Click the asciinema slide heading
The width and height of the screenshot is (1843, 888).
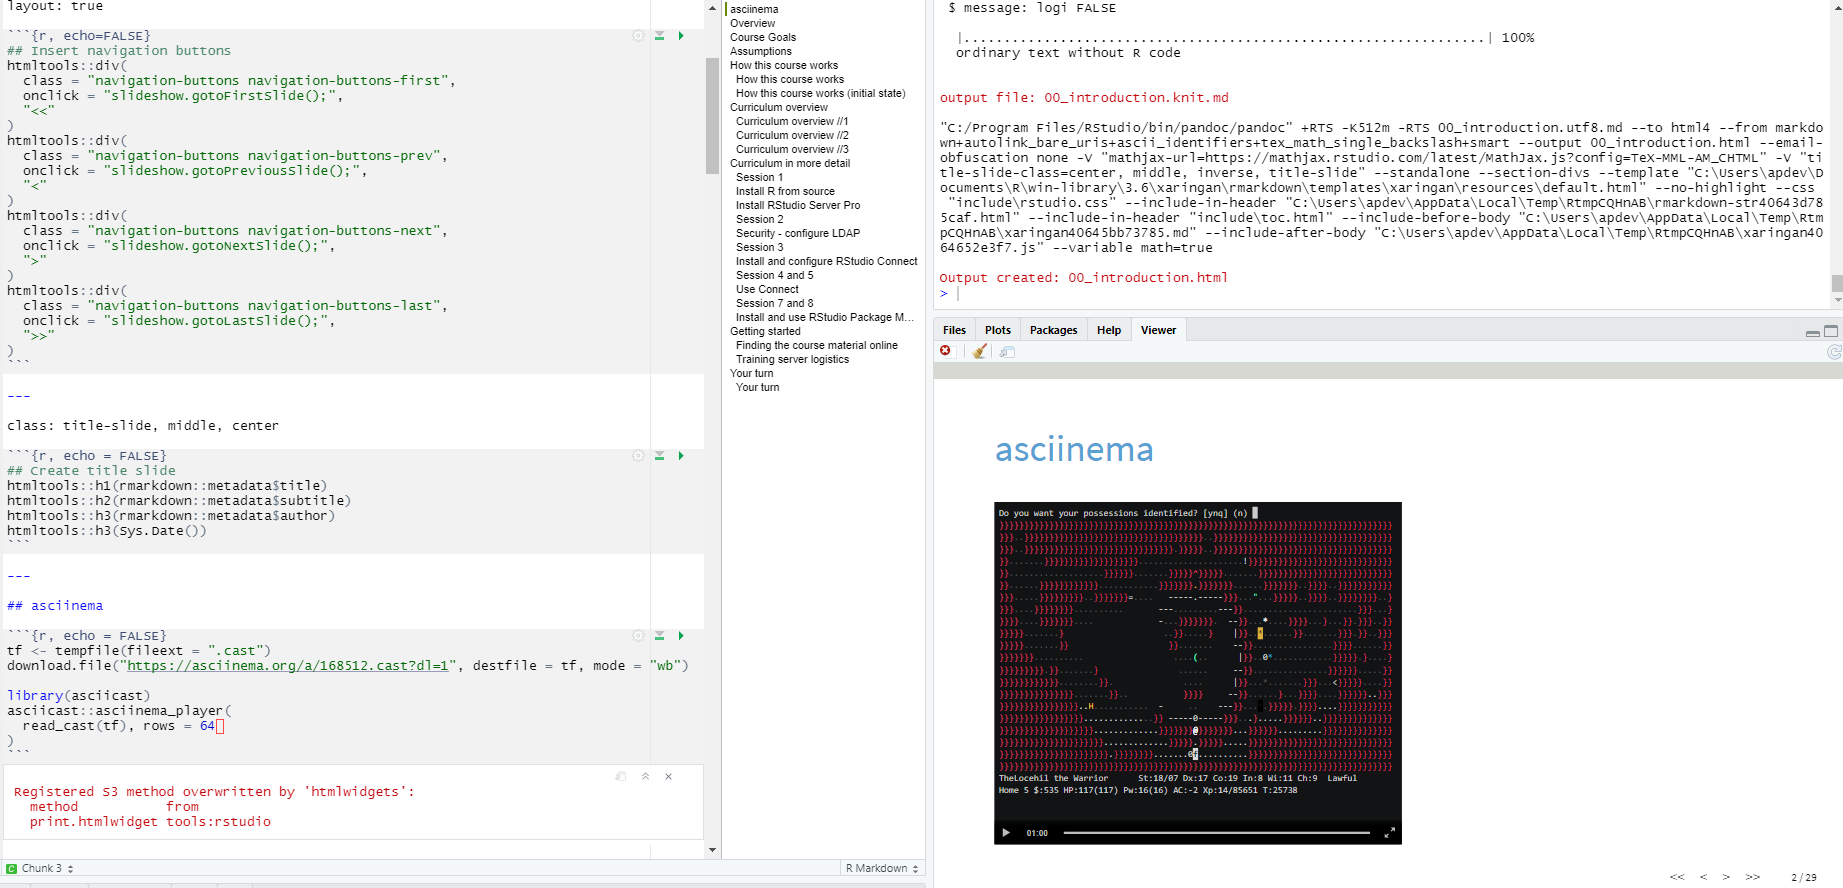[x=1074, y=450]
